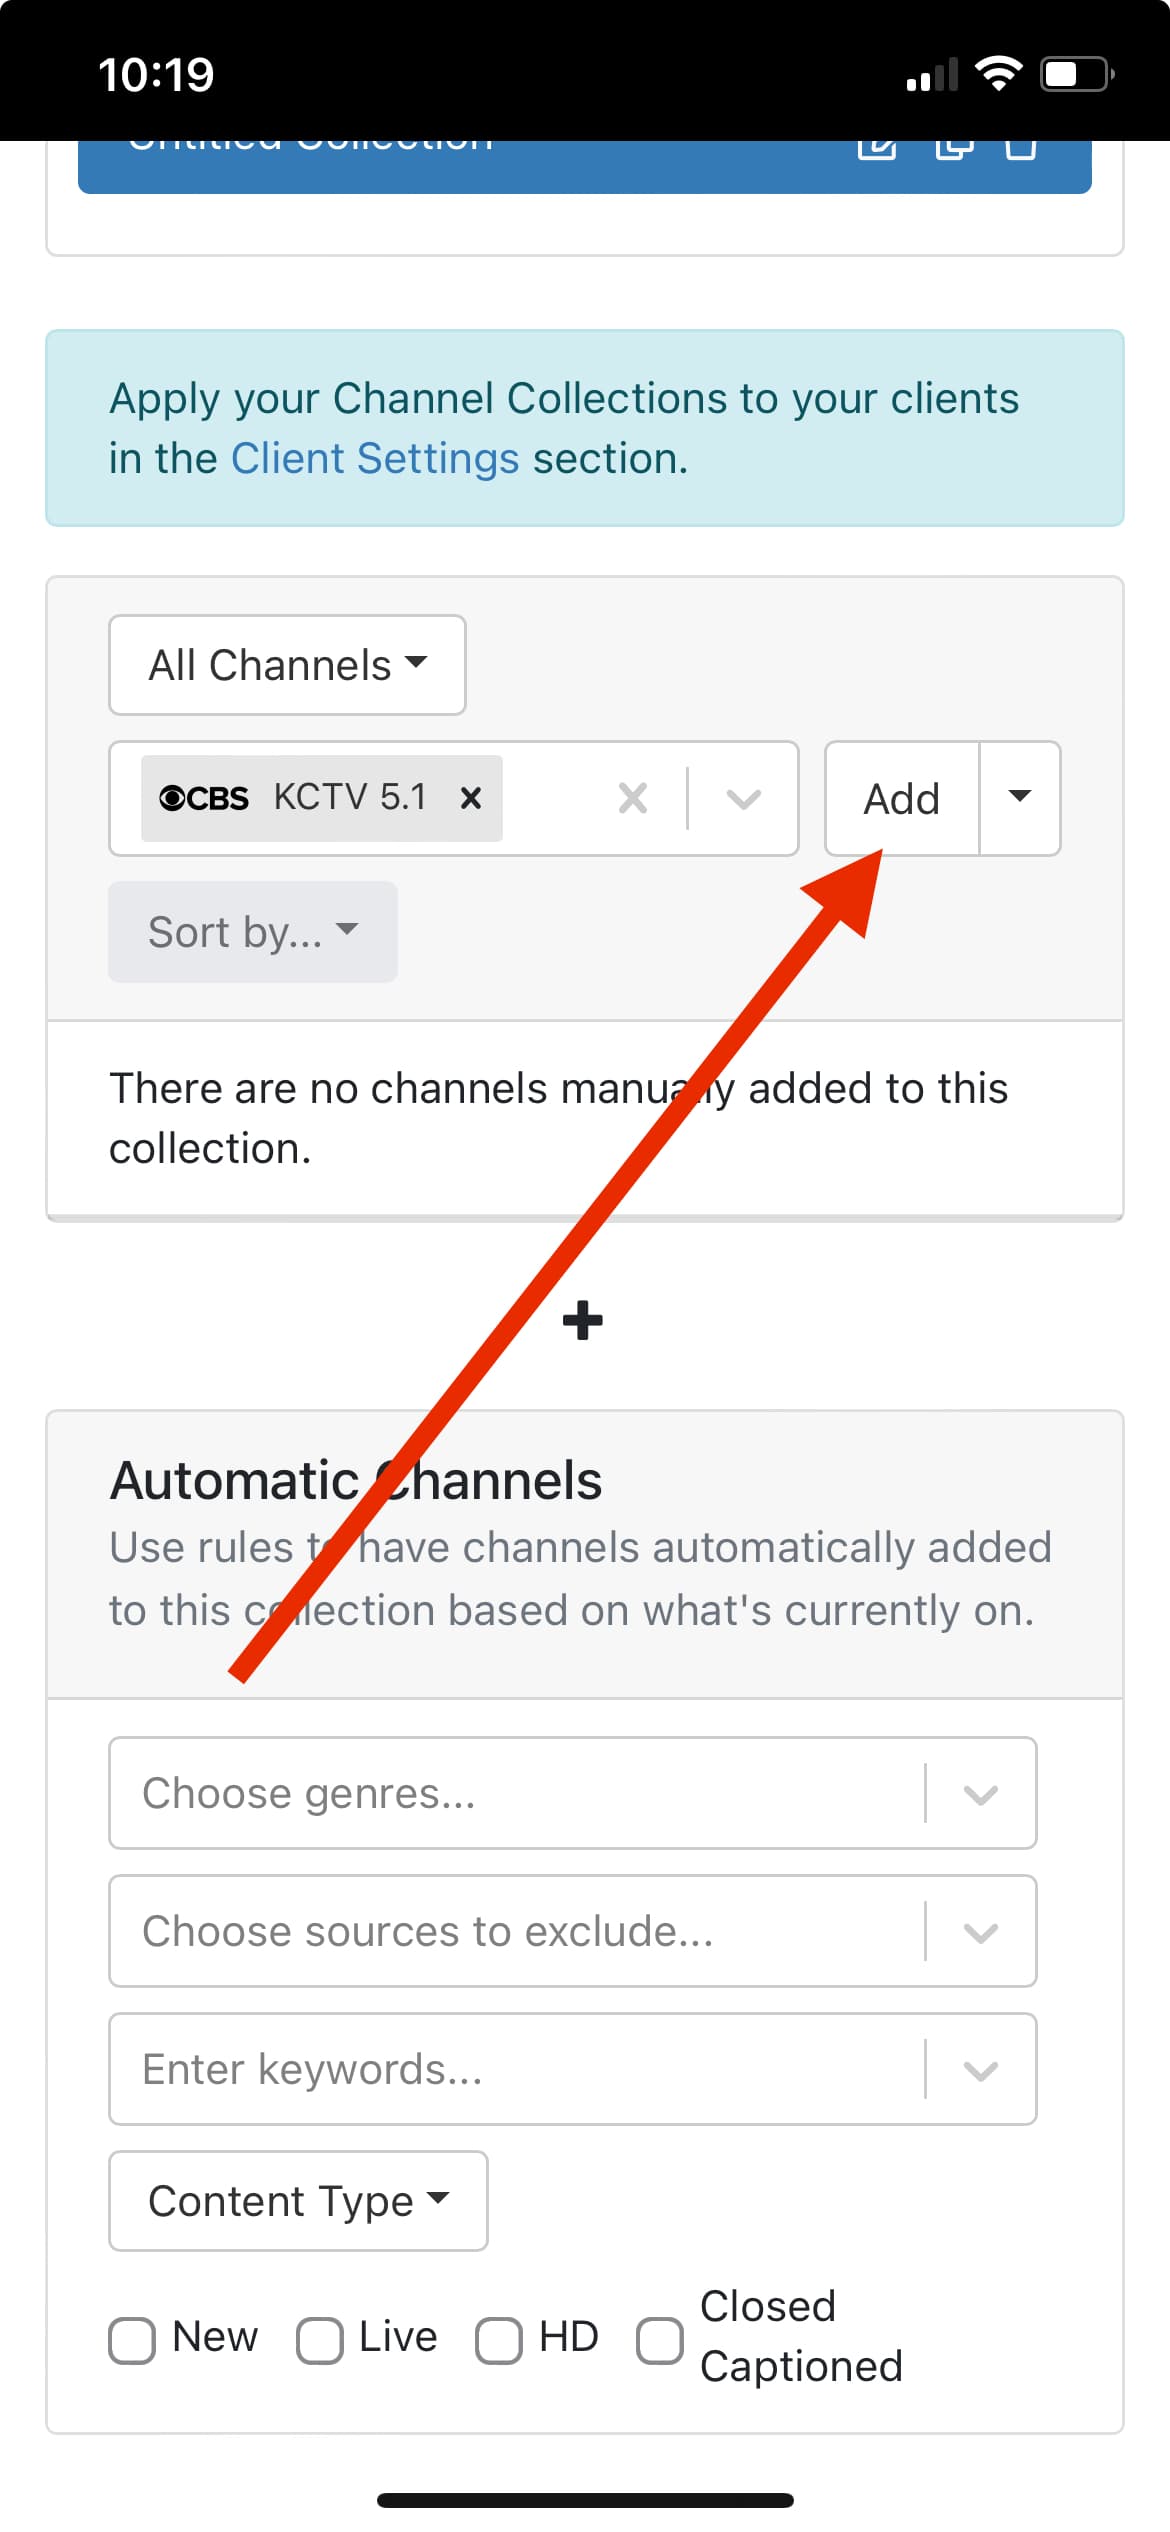Open the channel selector chevron
The image size is (1170, 2532).
point(743,798)
